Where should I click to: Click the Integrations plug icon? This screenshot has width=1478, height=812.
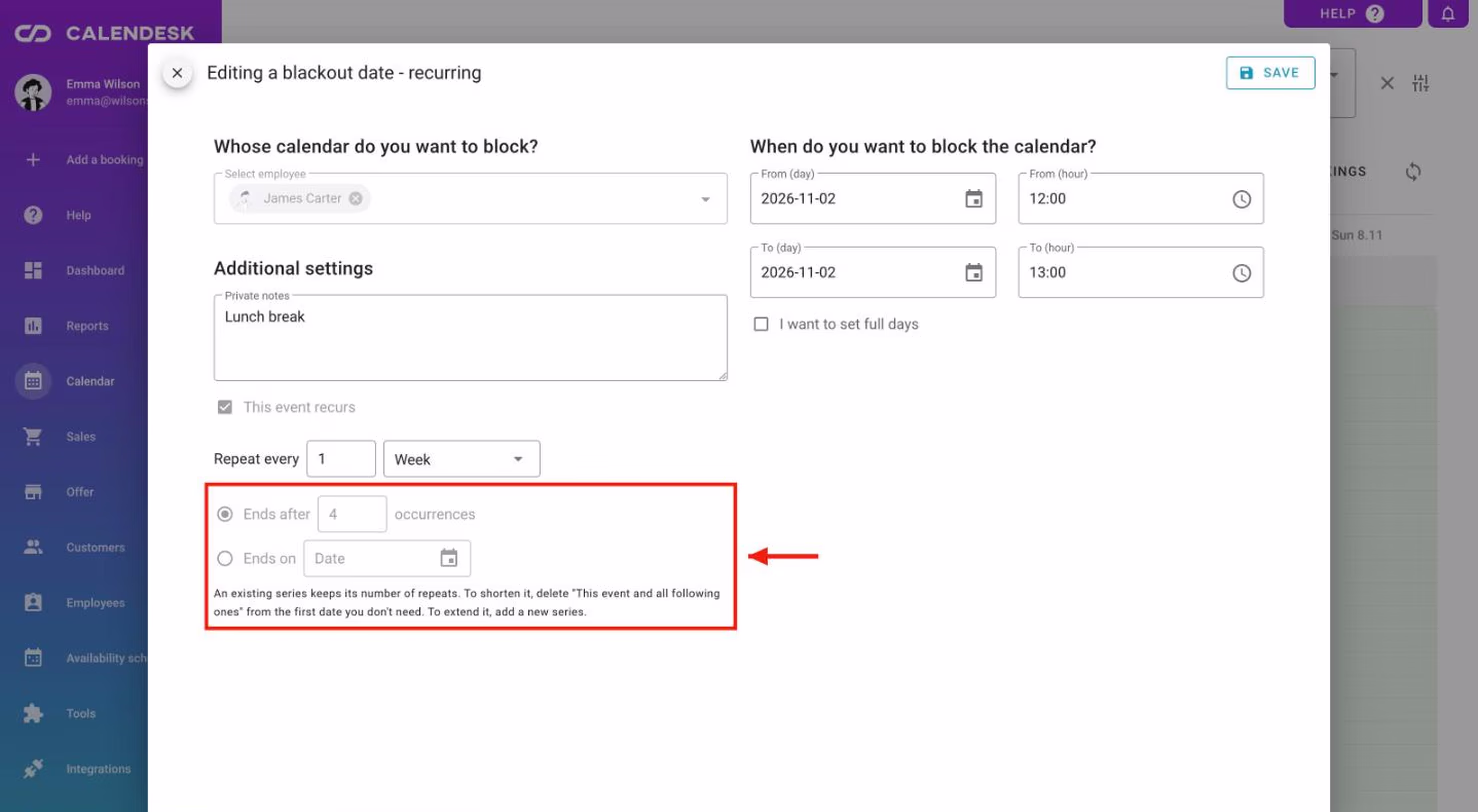click(x=33, y=769)
